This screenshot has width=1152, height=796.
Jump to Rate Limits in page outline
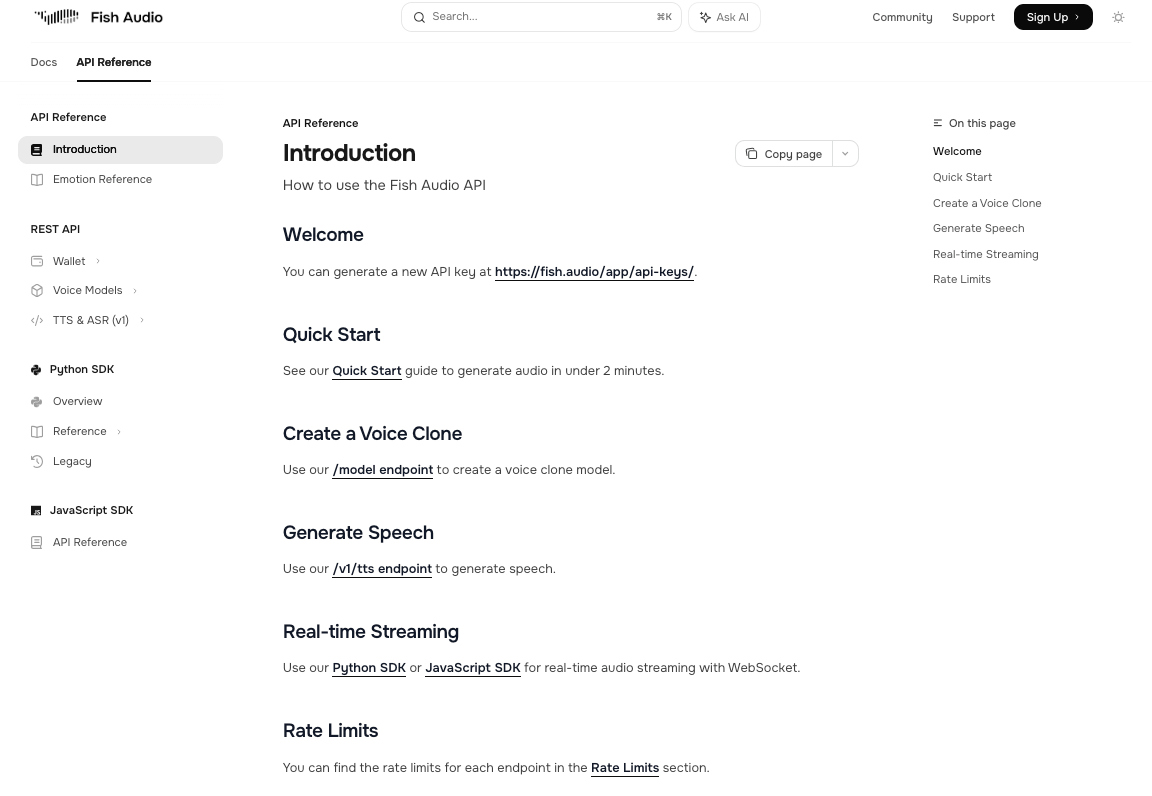pyautogui.click(x=962, y=280)
